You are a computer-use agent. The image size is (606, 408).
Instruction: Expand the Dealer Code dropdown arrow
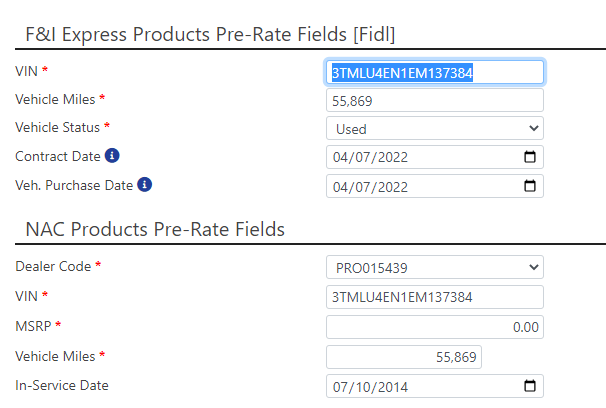[x=534, y=267]
